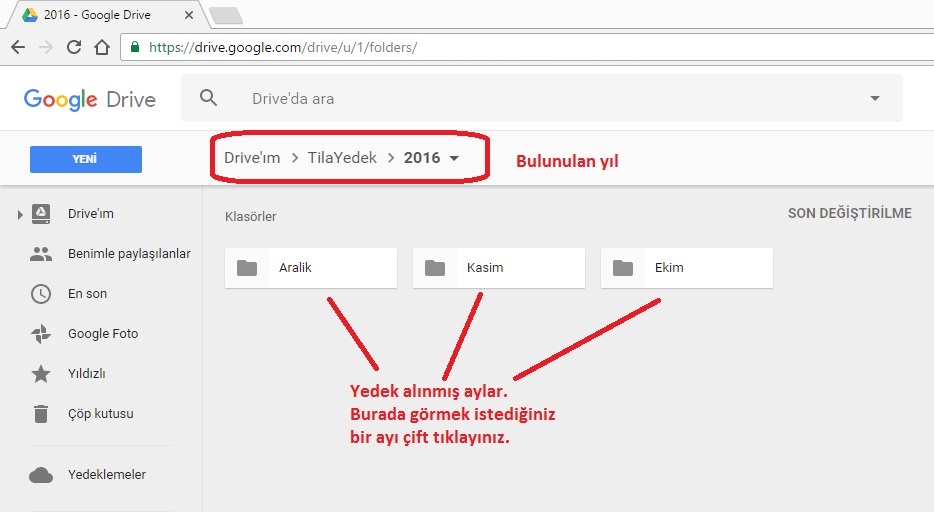Screen dimensions: 934x512
Task: Open a new browser tab
Action: click(226, 16)
